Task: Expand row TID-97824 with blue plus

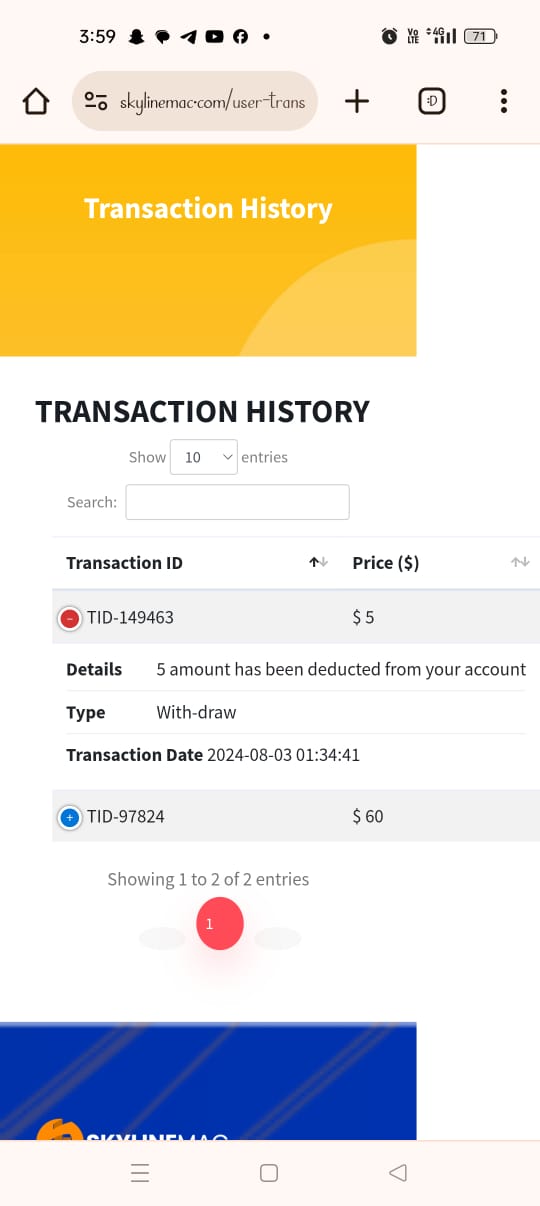Action: 69,818
